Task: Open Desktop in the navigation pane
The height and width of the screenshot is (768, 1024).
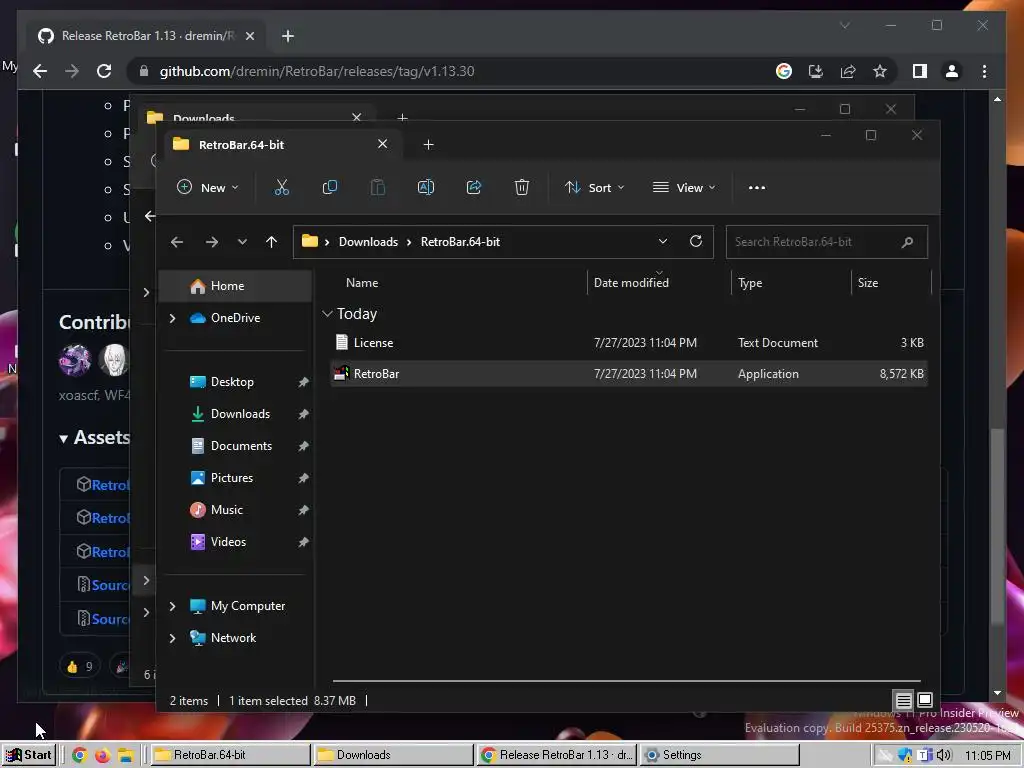Action: [236, 382]
